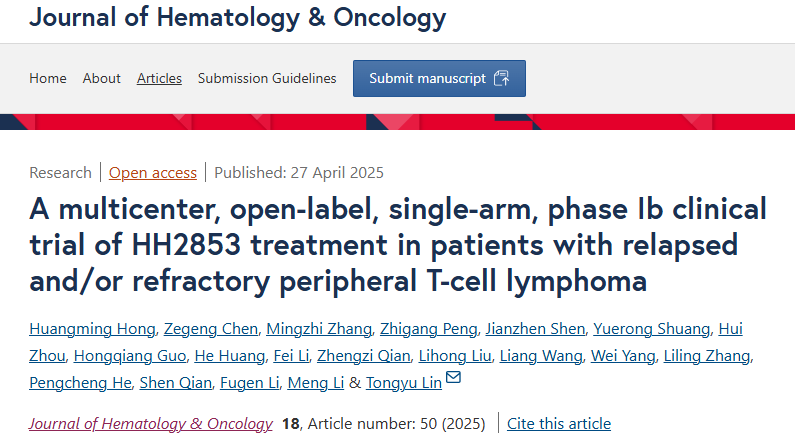Open the Home navigation item
The width and height of the screenshot is (795, 435).
[48, 78]
